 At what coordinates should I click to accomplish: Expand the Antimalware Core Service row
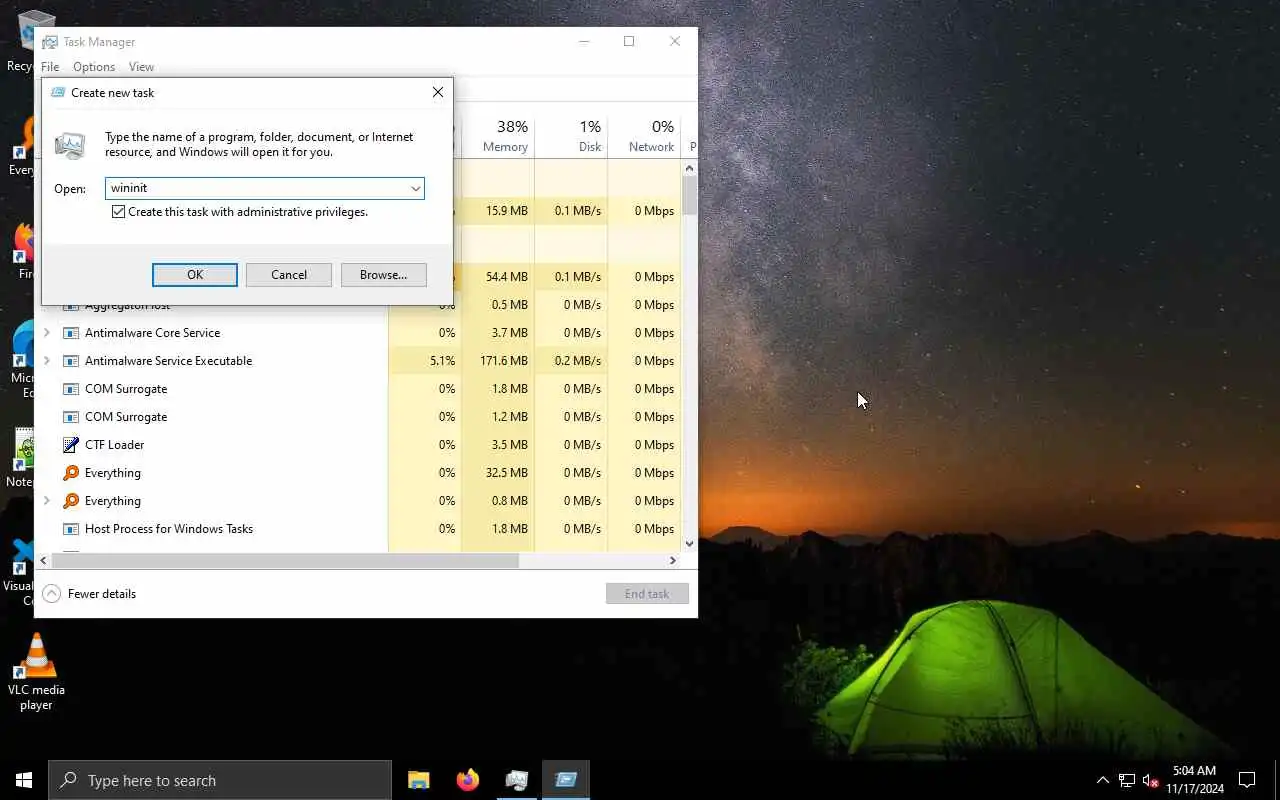[x=46, y=333]
